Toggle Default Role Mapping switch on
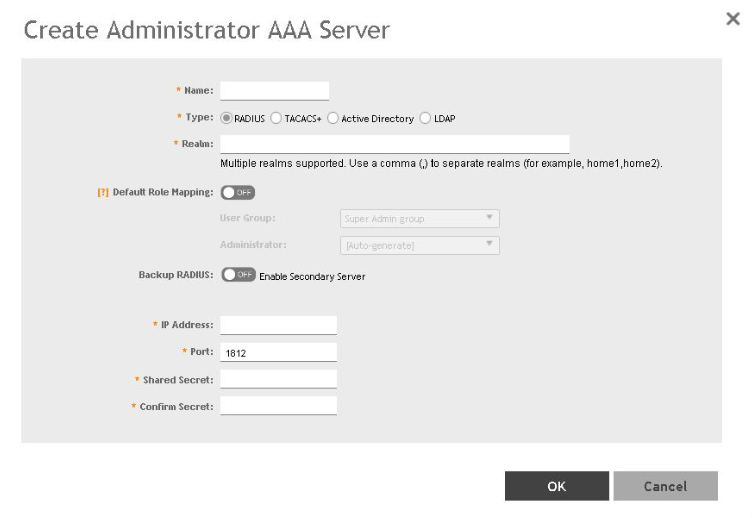The width and height of the screenshot is (752, 518). (x=238, y=192)
